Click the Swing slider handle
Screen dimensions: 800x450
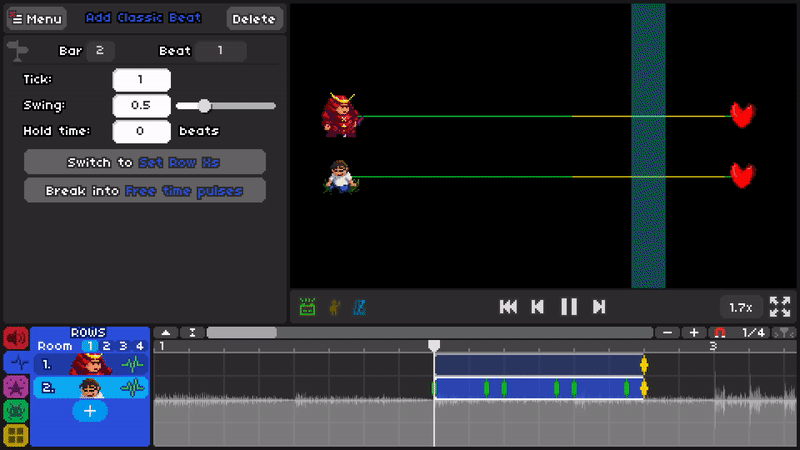coord(204,106)
